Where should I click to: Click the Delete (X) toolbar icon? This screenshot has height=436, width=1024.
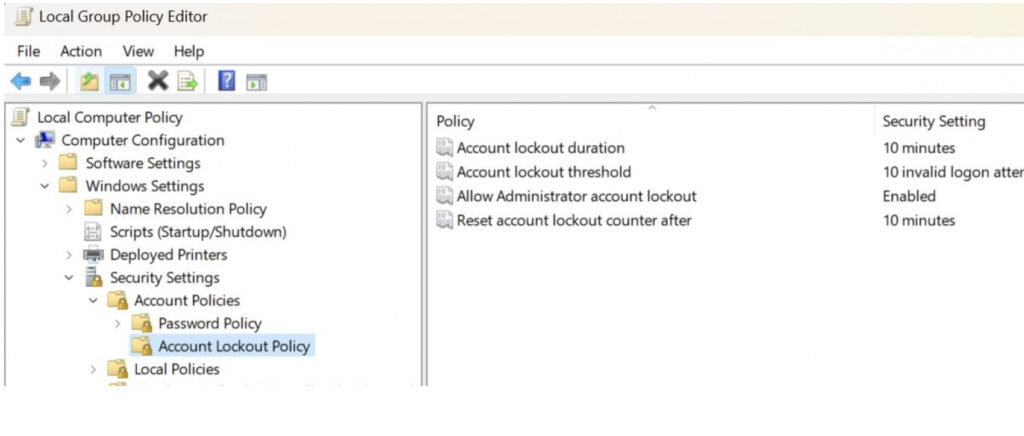coord(158,81)
